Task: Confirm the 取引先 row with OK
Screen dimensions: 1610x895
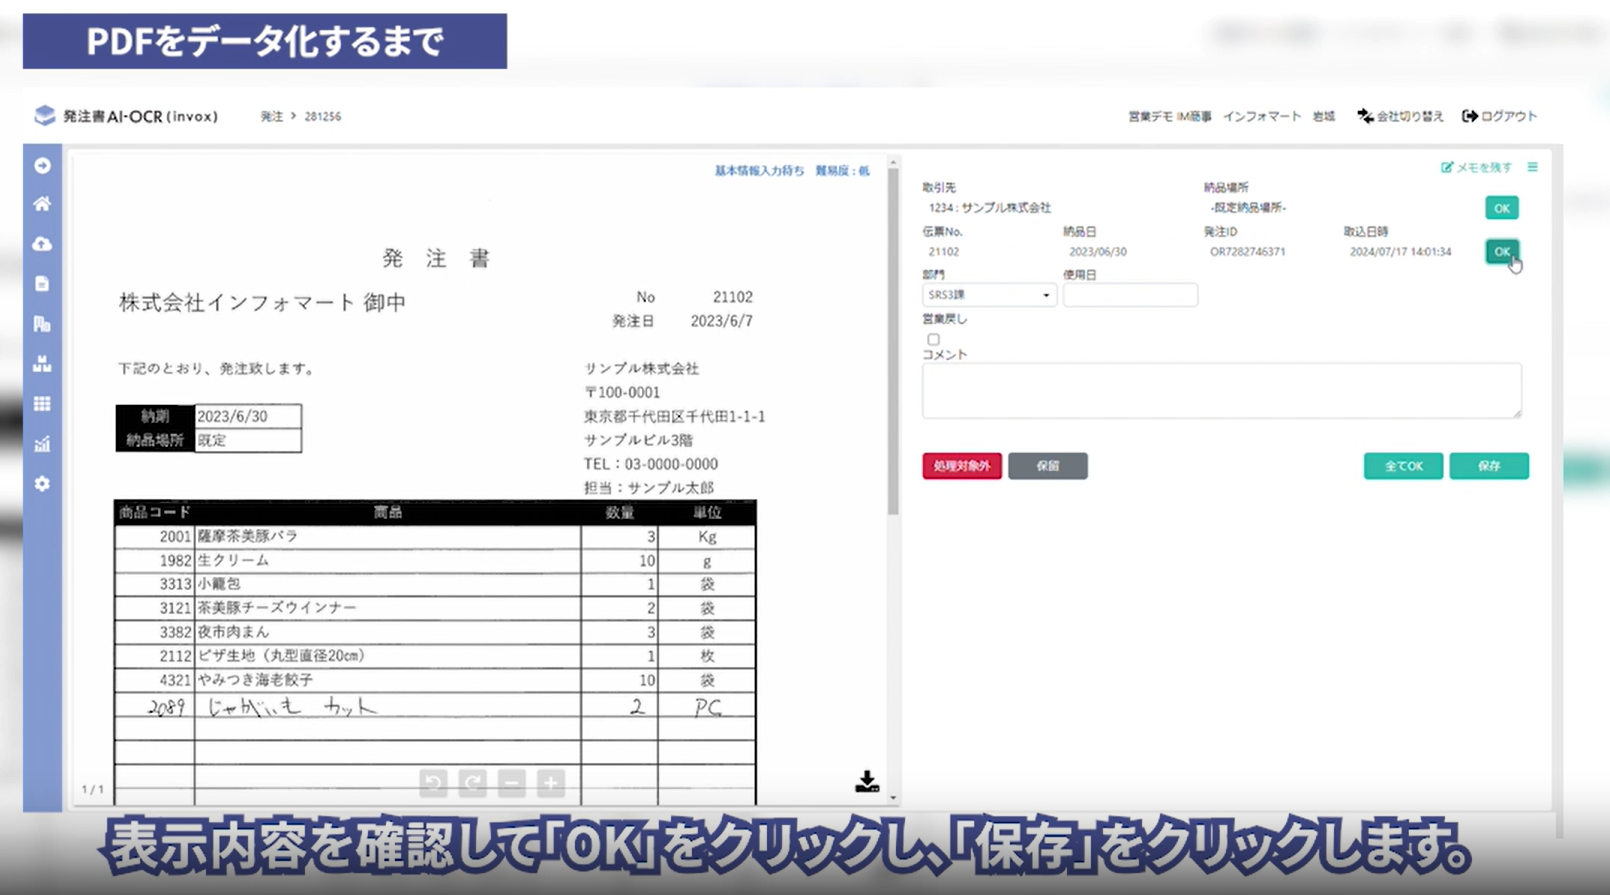Action: tap(1501, 208)
